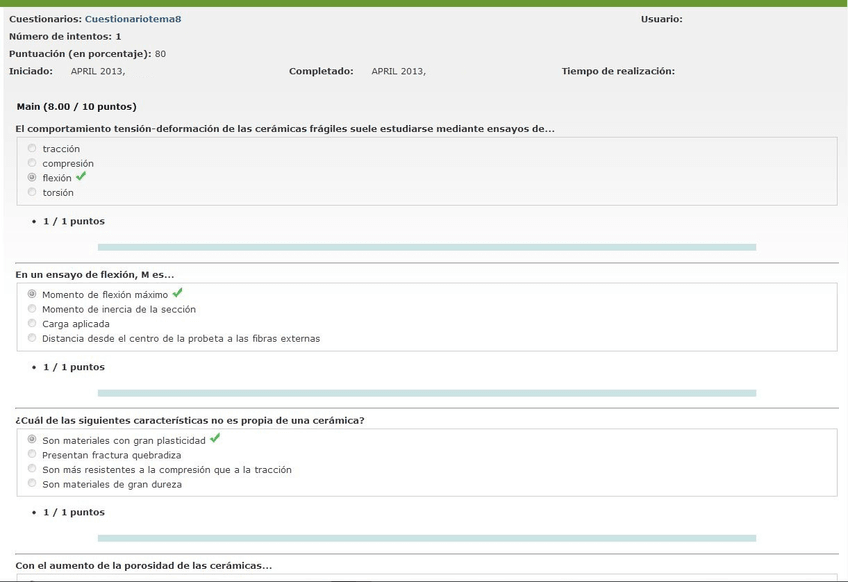Choose 'Momento de inercia de la sección'
The width and height of the screenshot is (848, 582).
coord(32,309)
